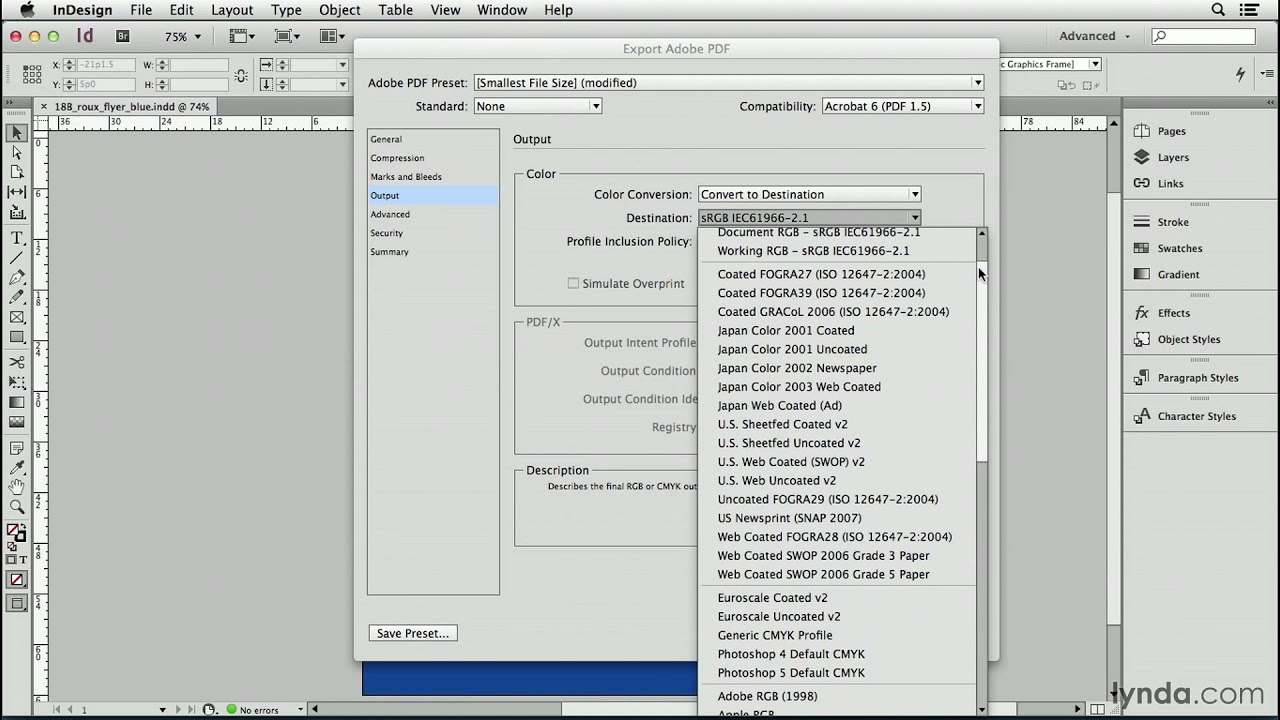Select the Direct Selection tool
The height and width of the screenshot is (720, 1280).
pyautogui.click(x=17, y=153)
